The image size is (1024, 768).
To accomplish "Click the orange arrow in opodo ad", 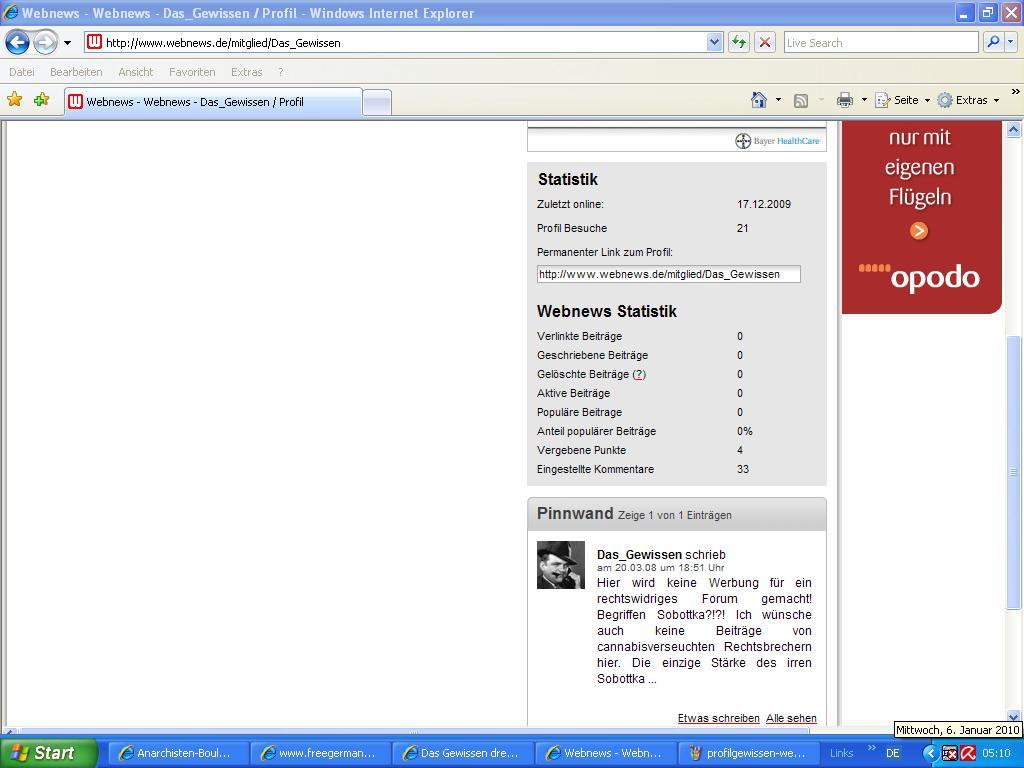I will click(x=919, y=231).
